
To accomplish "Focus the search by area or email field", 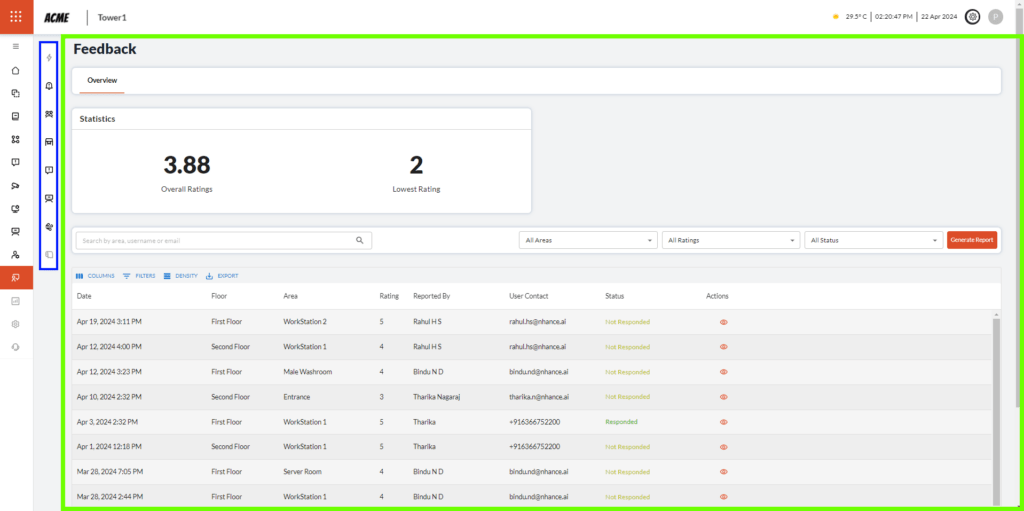I will 215,240.
